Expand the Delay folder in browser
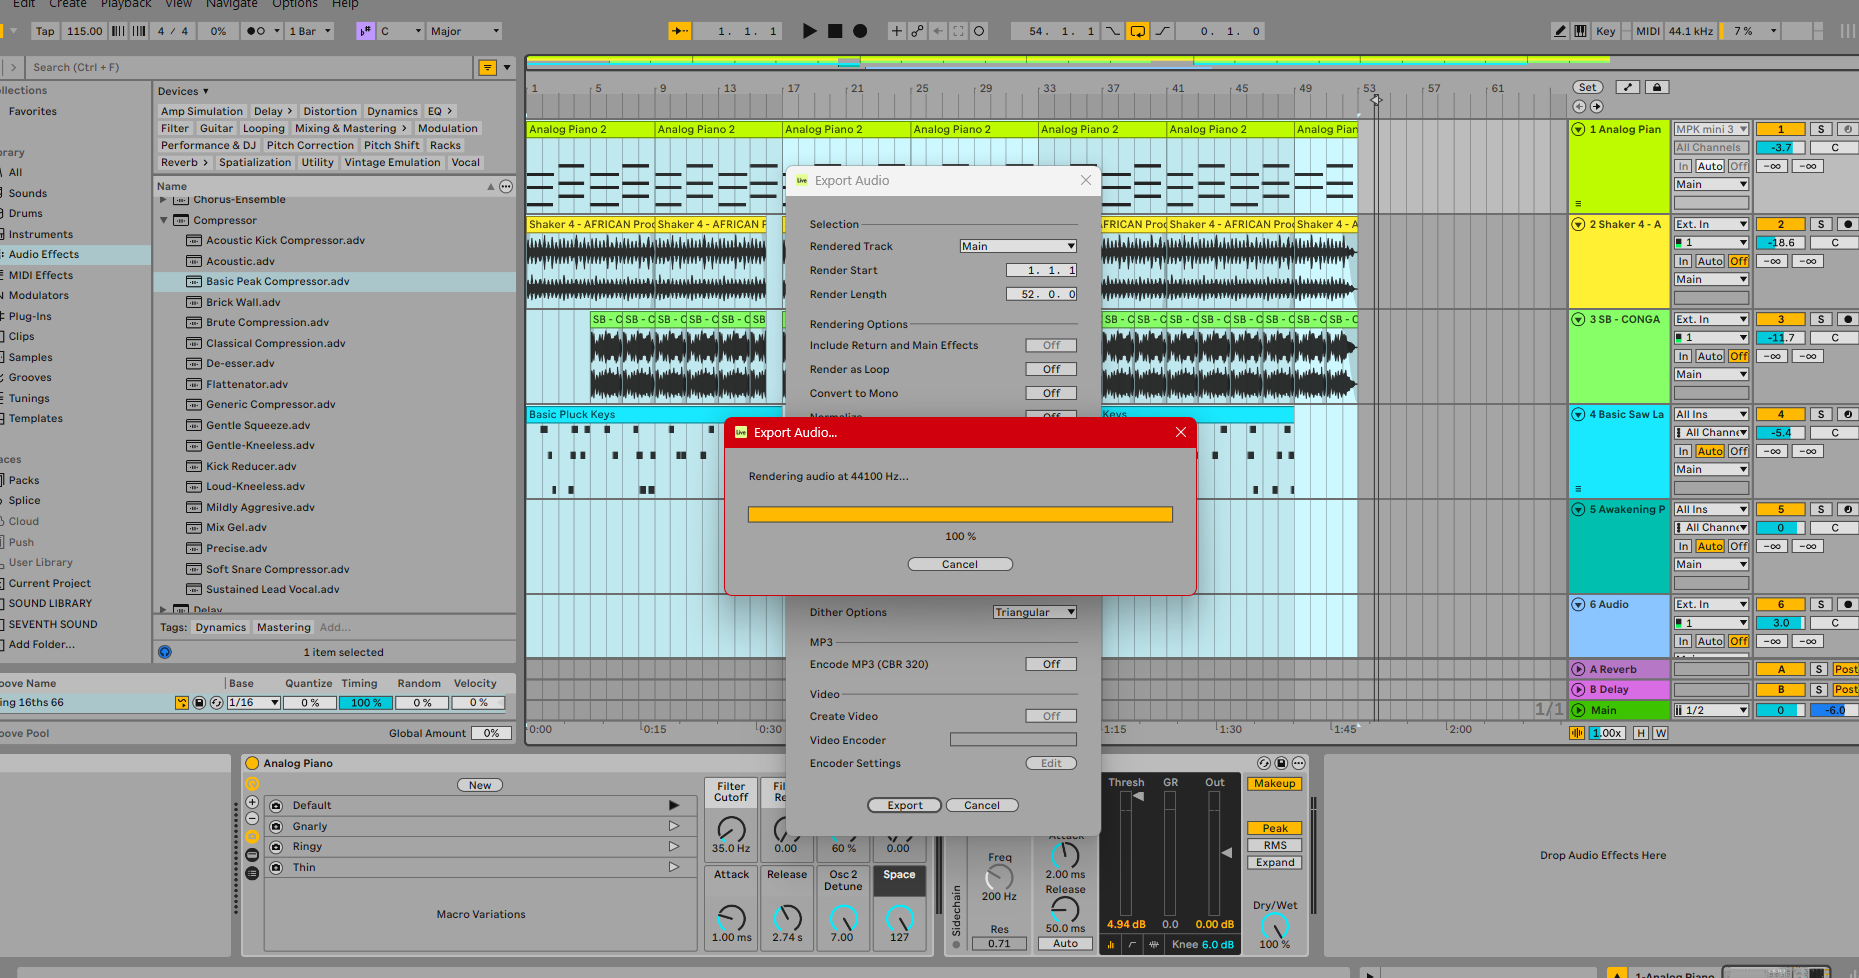1859x978 pixels. click(163, 609)
